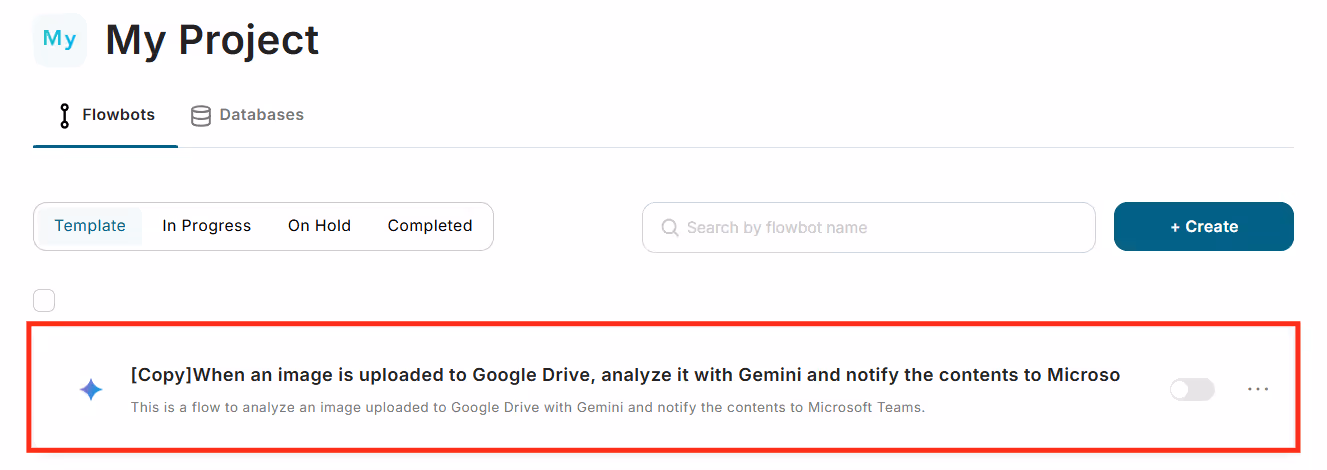Switch to the Databases tab
The width and height of the screenshot is (1327, 470).
click(x=248, y=115)
